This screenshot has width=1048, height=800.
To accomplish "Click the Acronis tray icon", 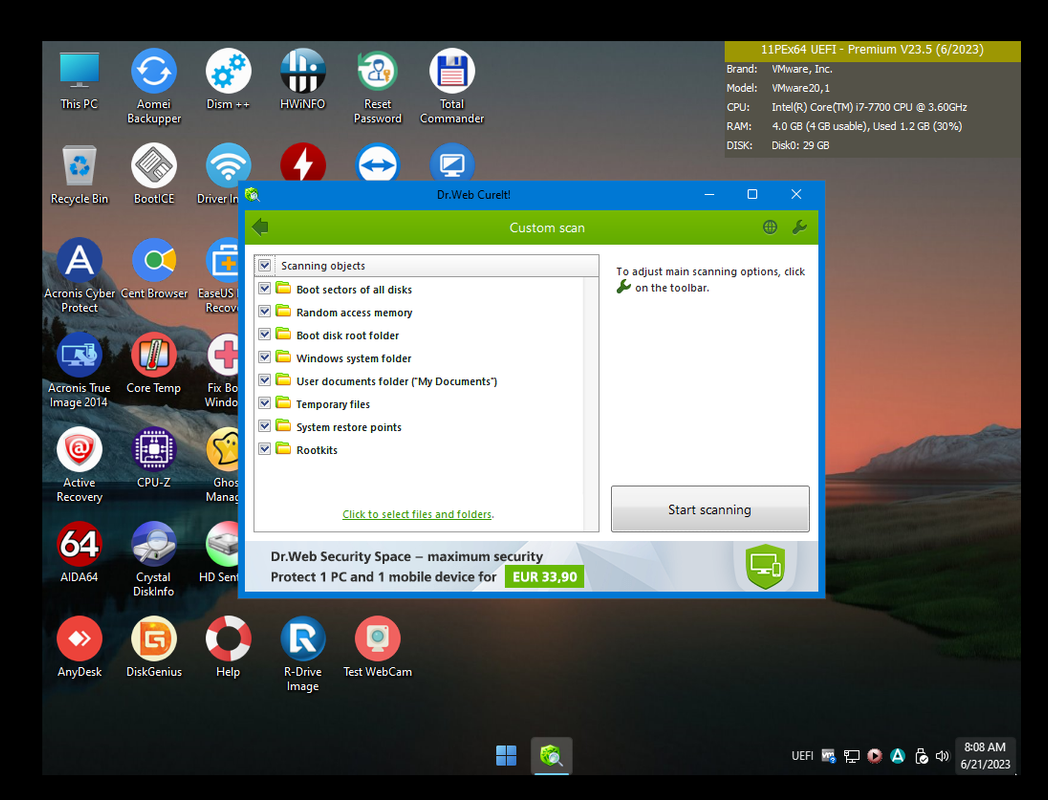I will click(898, 756).
